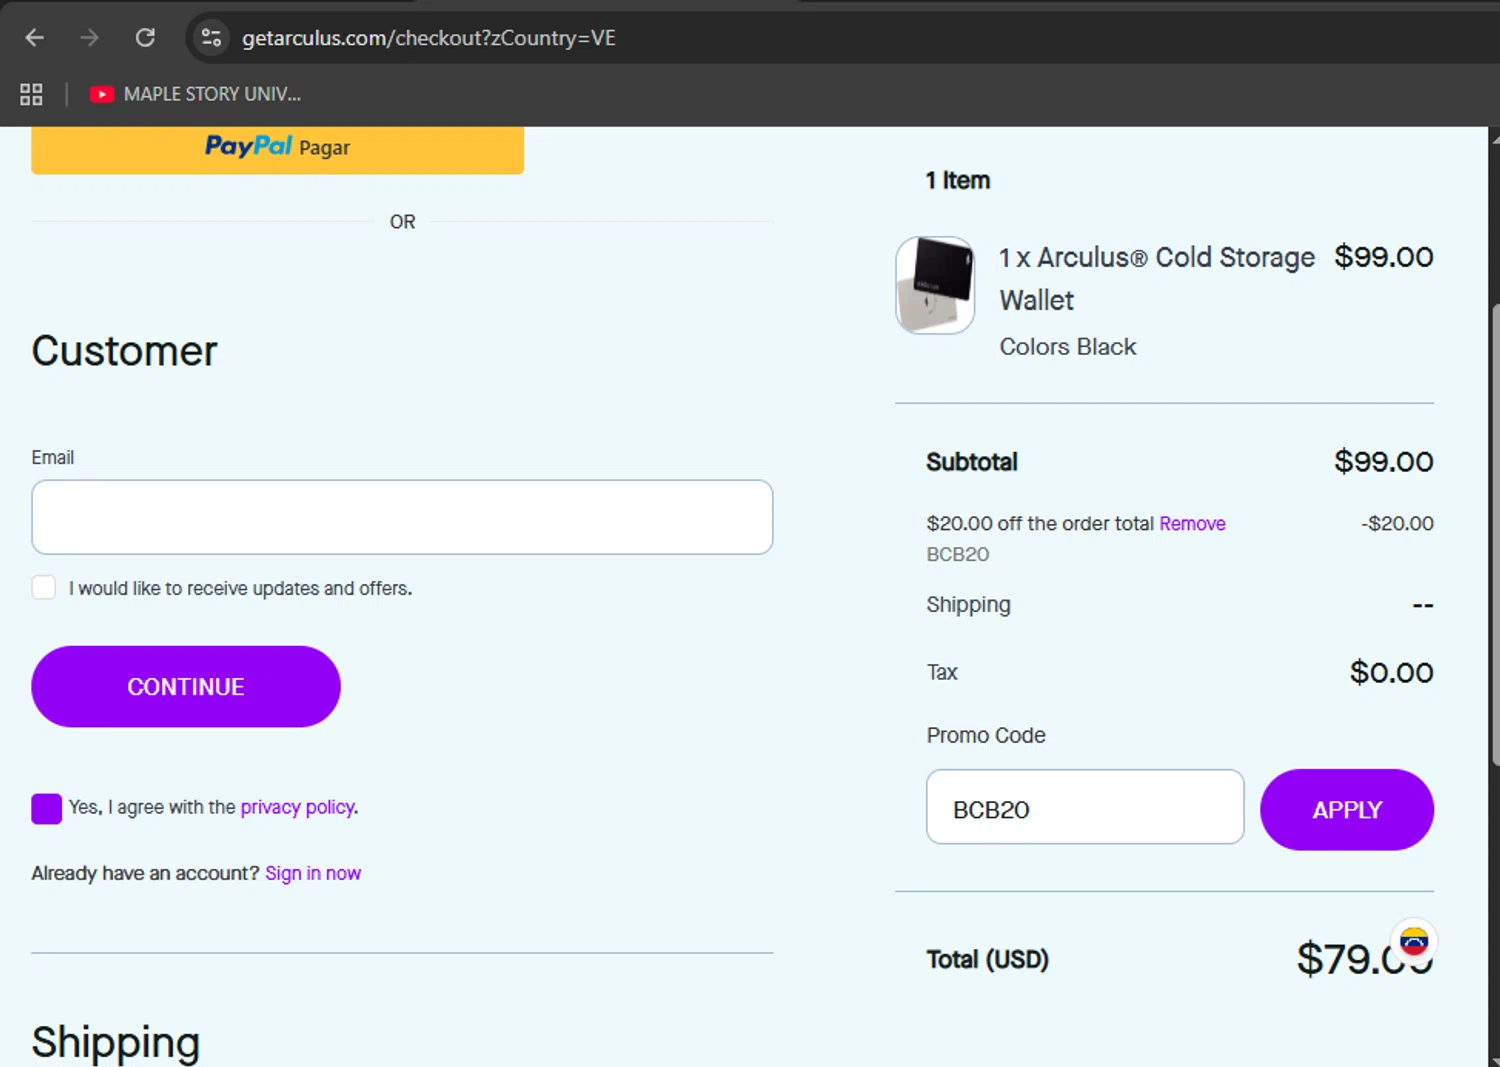Go back with the browser back arrow
The width and height of the screenshot is (1500, 1067).
click(35, 38)
